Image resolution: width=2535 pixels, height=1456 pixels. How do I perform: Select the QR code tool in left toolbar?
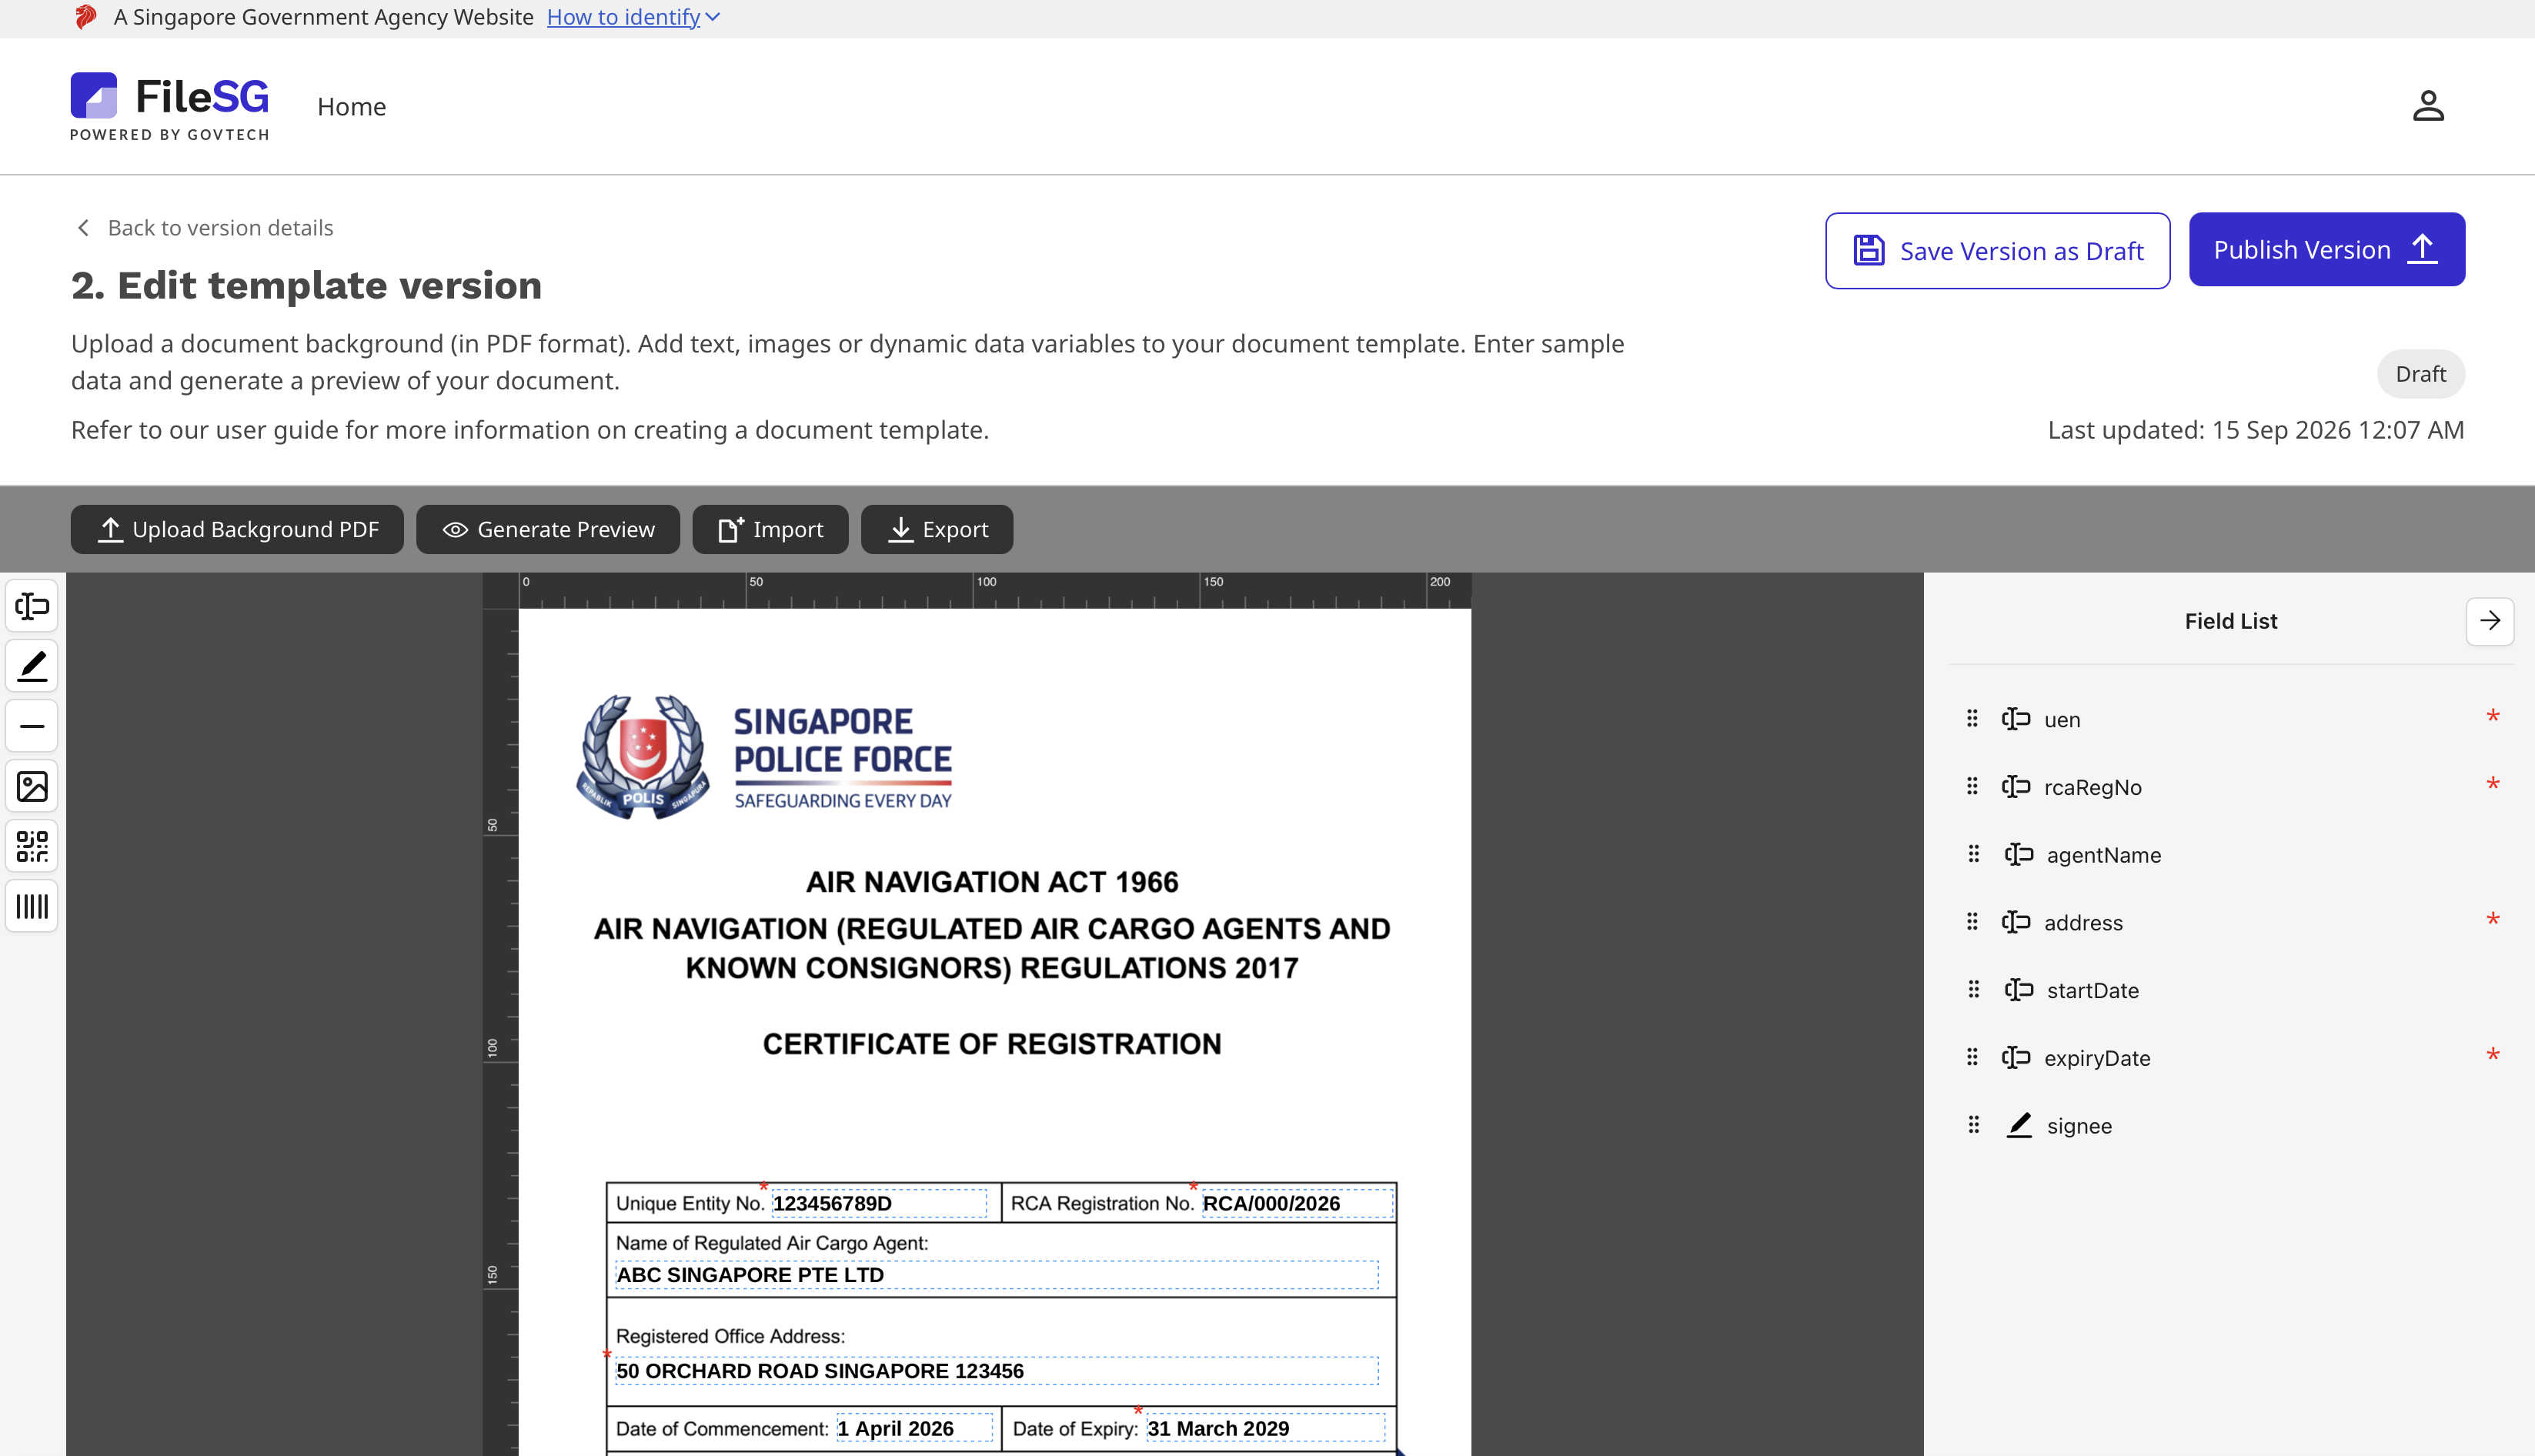[32, 846]
